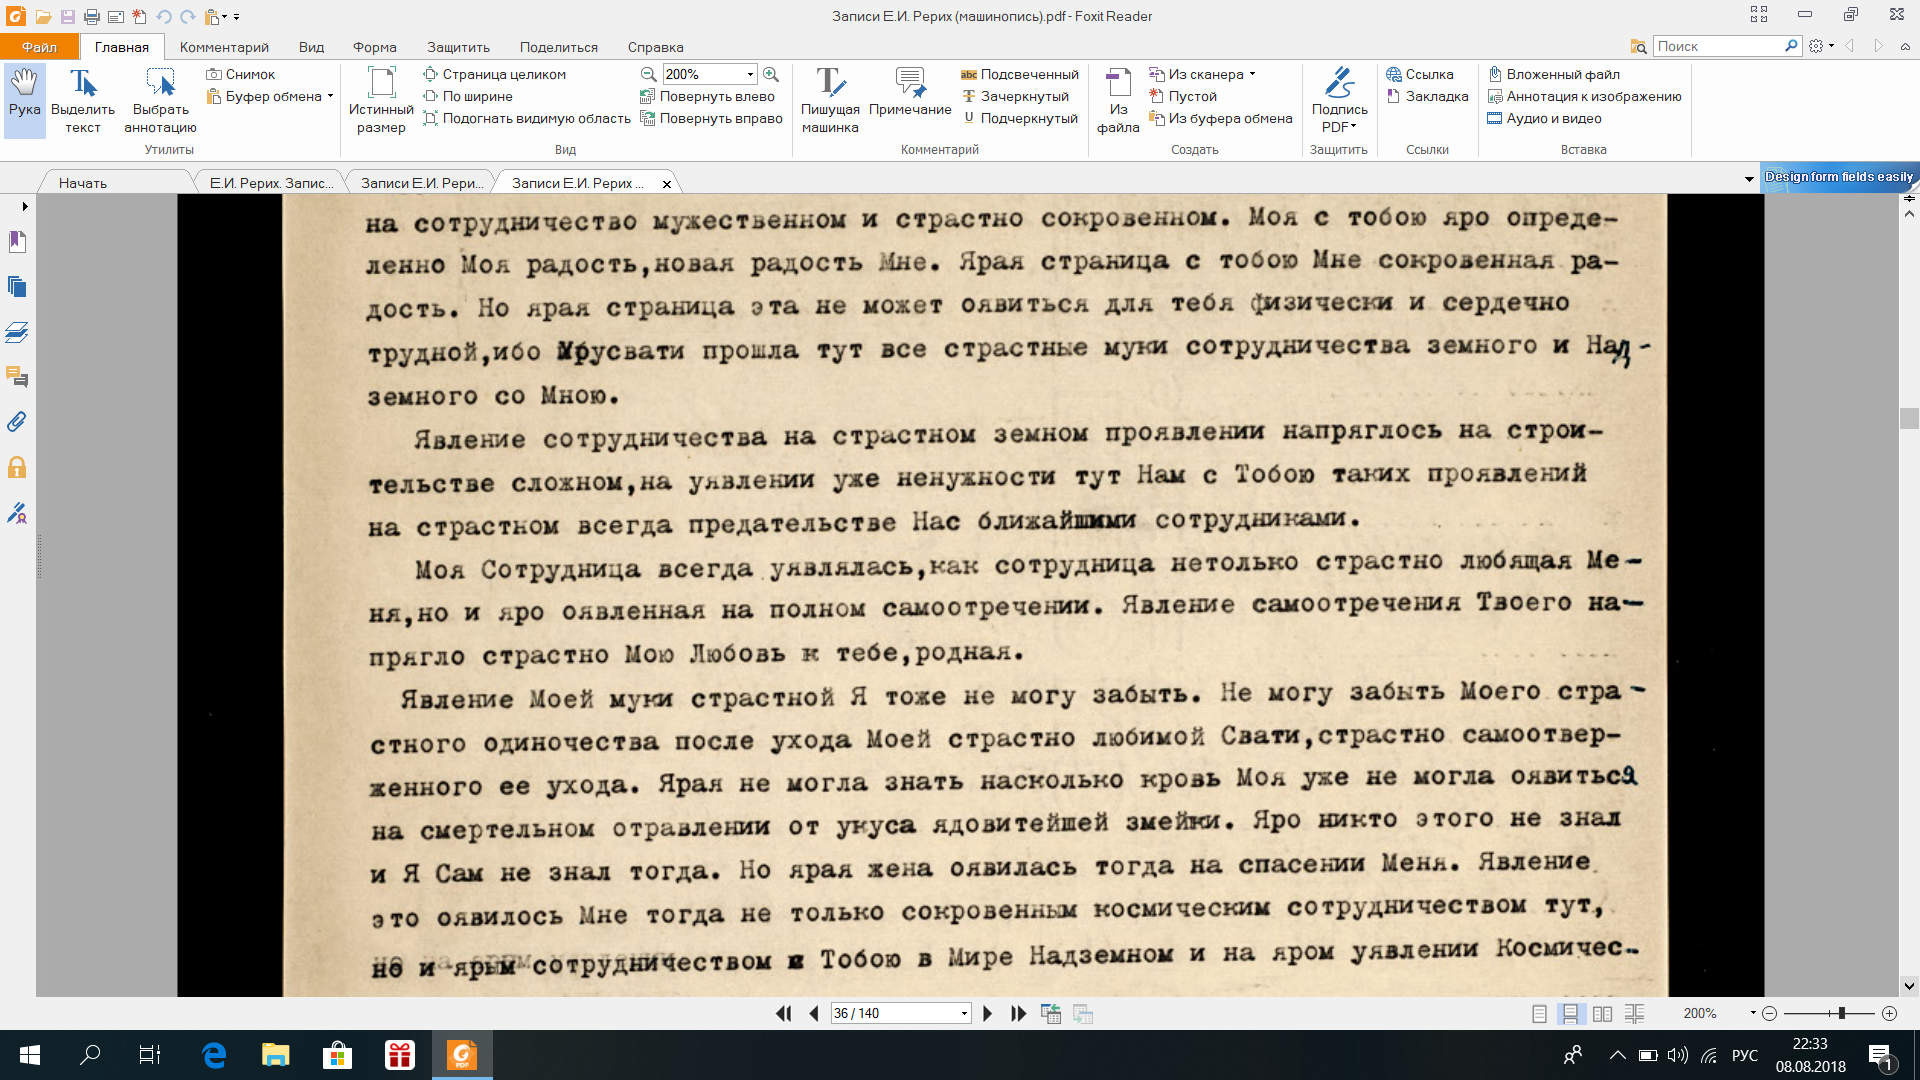
Task: Select the Hand (Рука) tool
Action: pyautogui.click(x=25, y=98)
